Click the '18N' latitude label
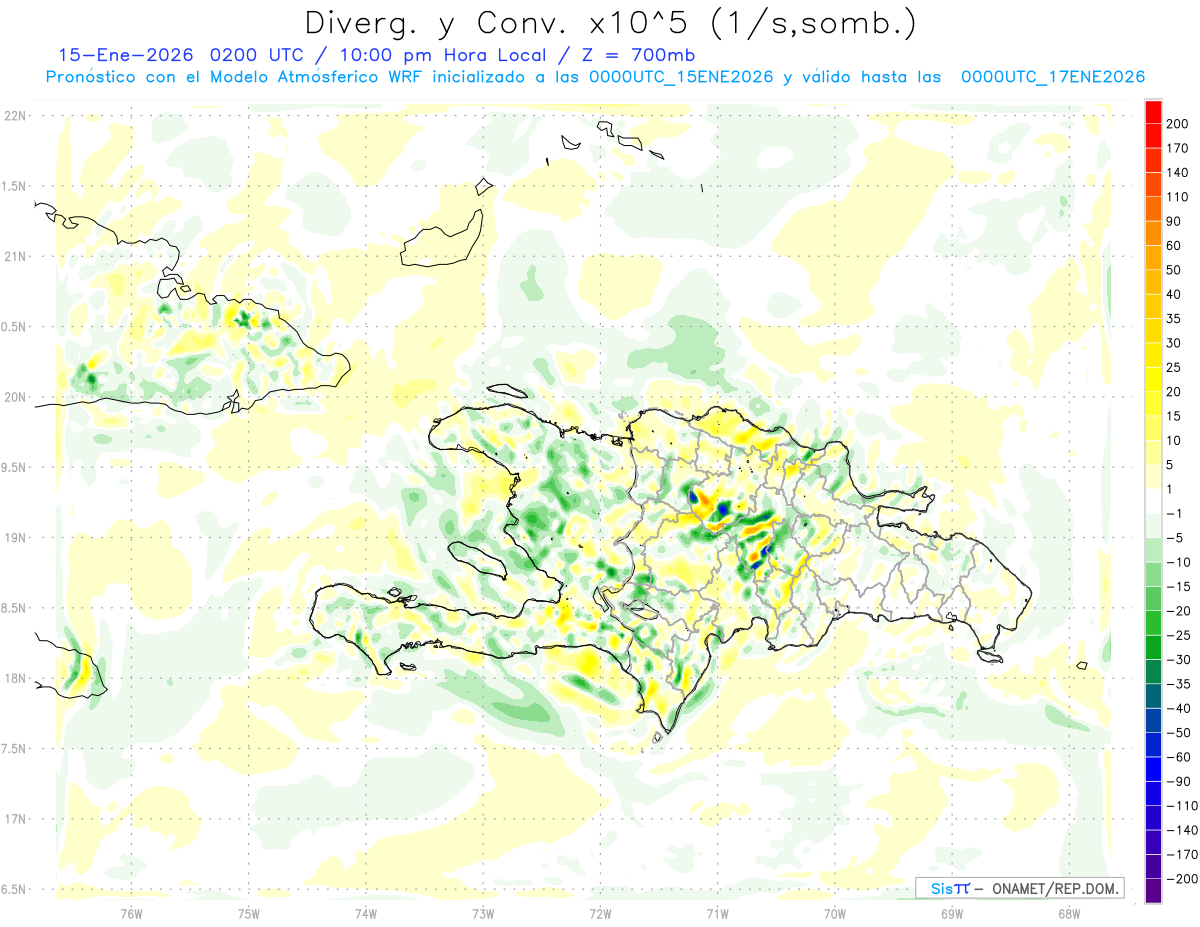 [x=16, y=679]
